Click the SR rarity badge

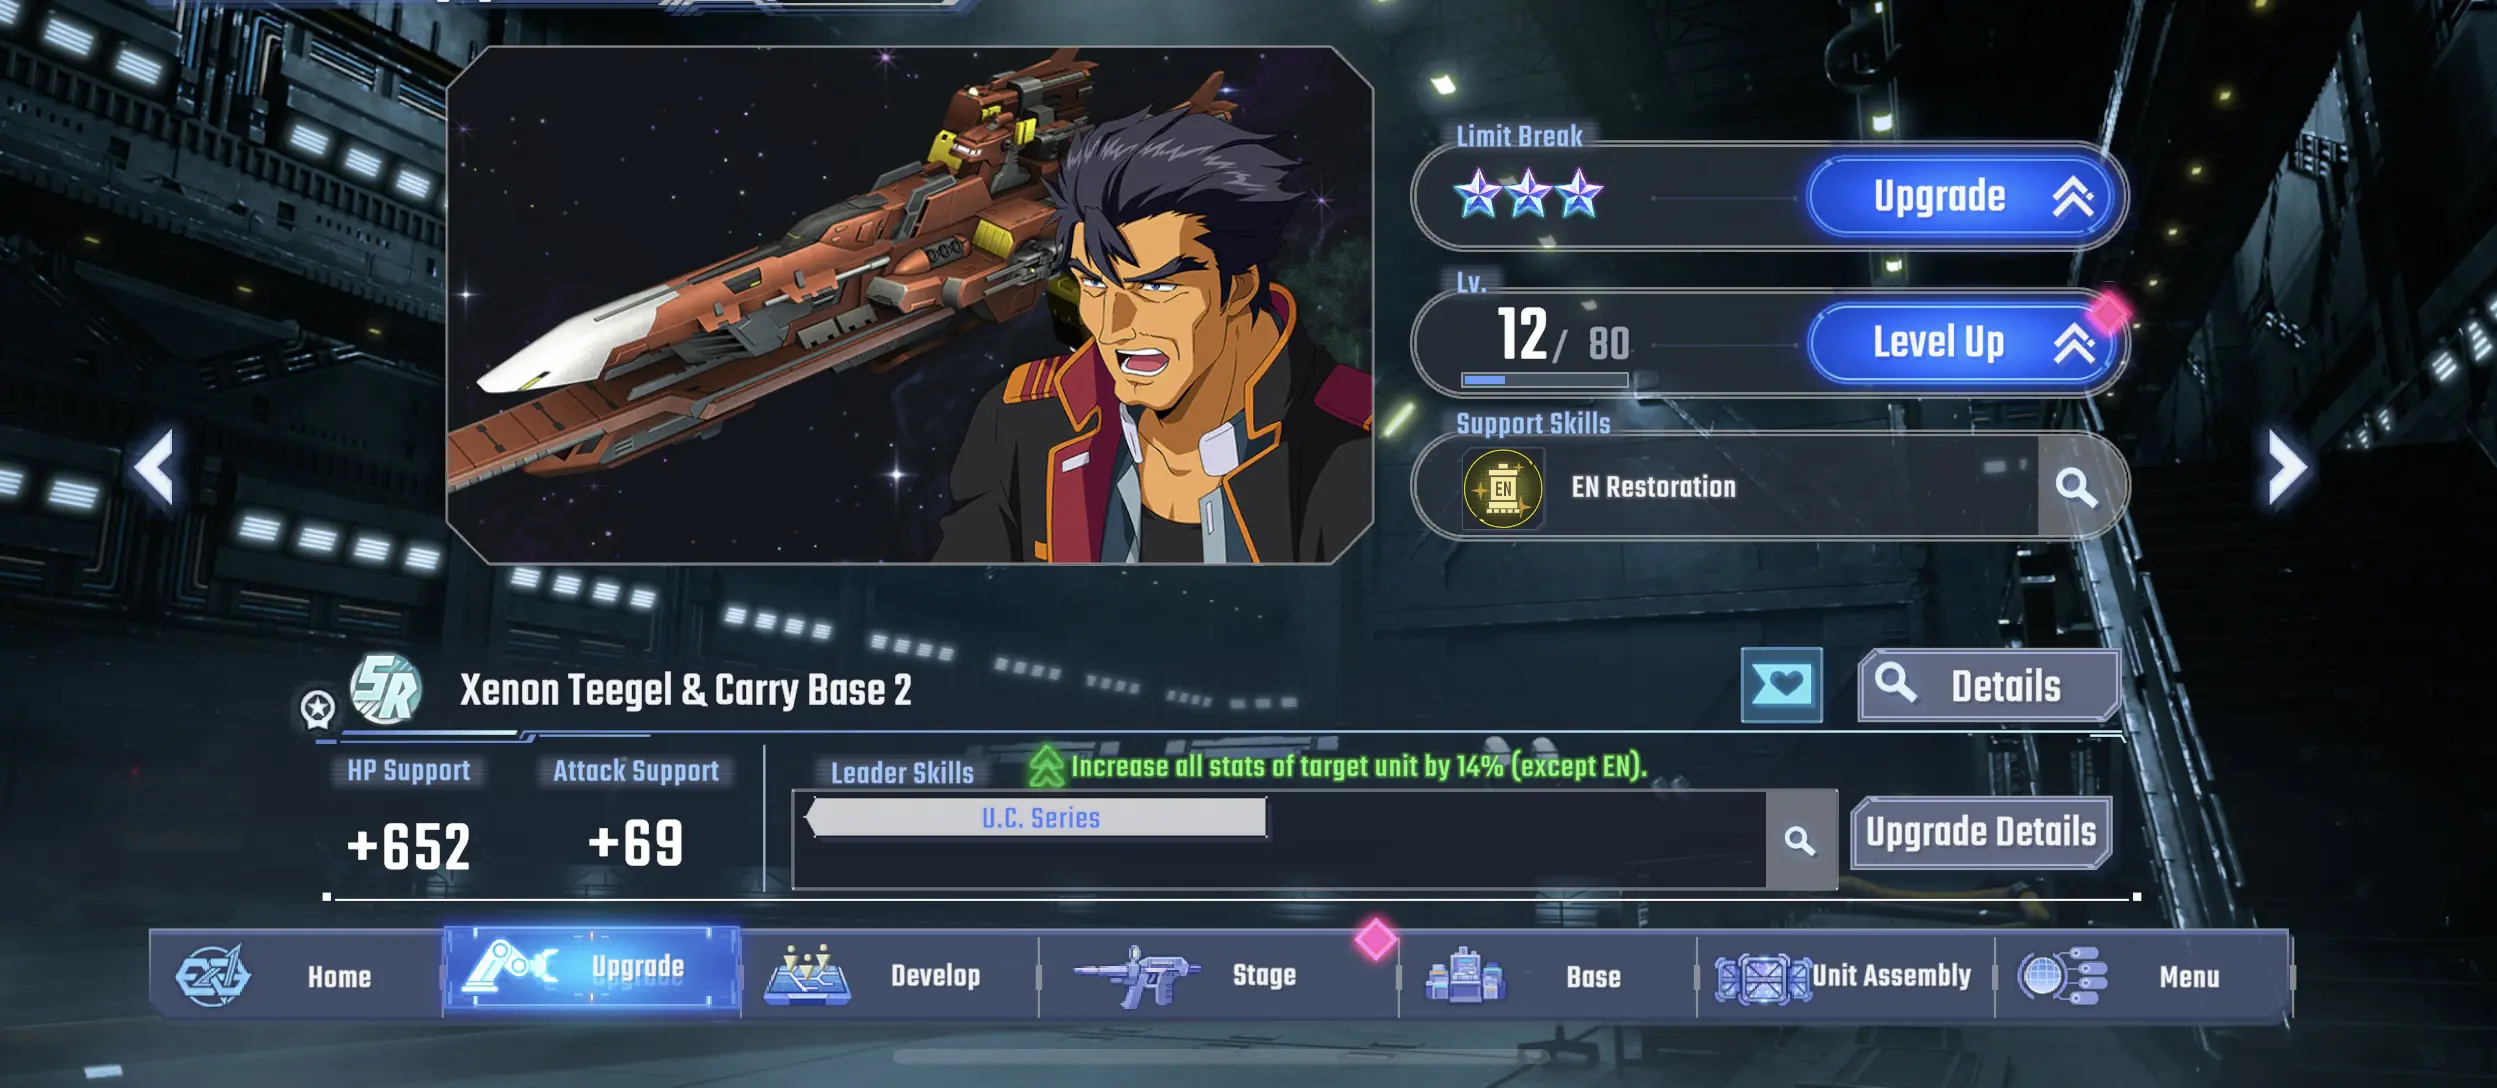(386, 689)
